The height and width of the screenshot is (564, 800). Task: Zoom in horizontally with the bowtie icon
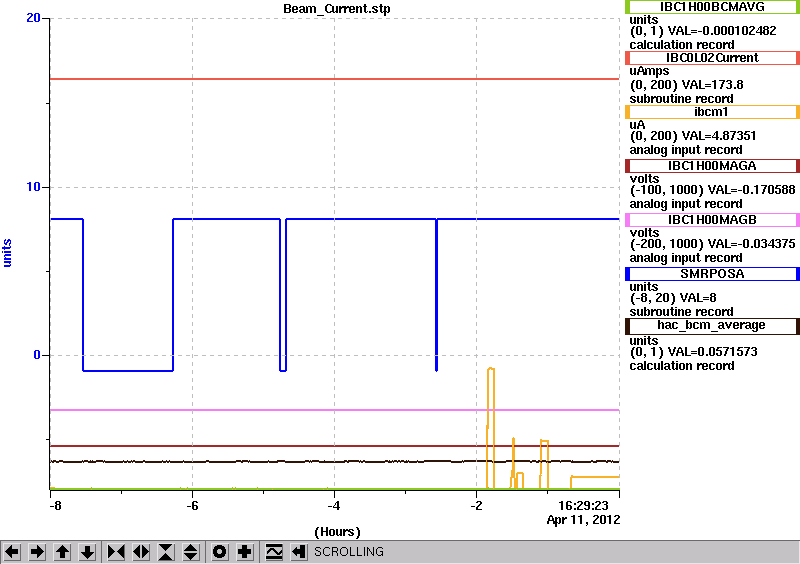tap(116, 552)
